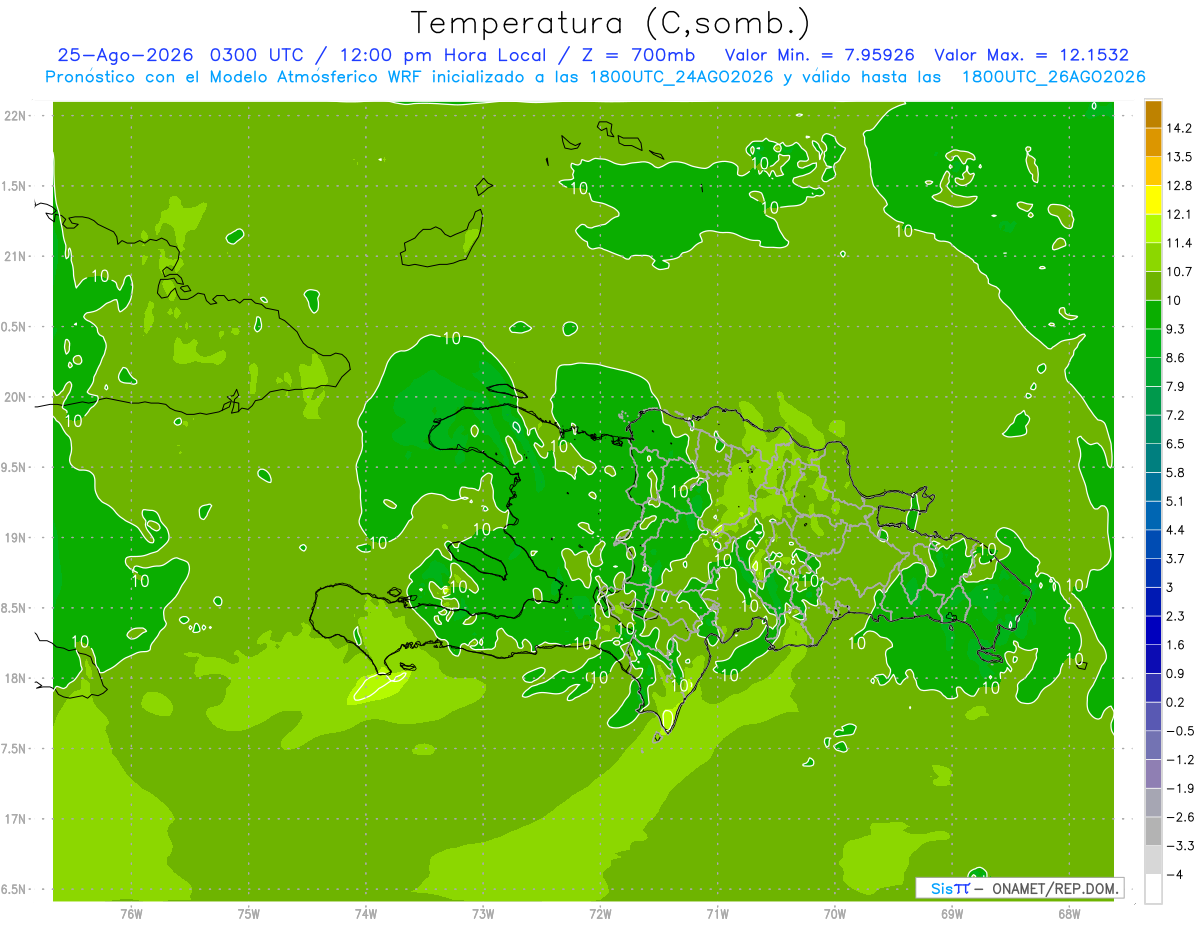Click the '70W' longitude axis label

[x=835, y=914]
